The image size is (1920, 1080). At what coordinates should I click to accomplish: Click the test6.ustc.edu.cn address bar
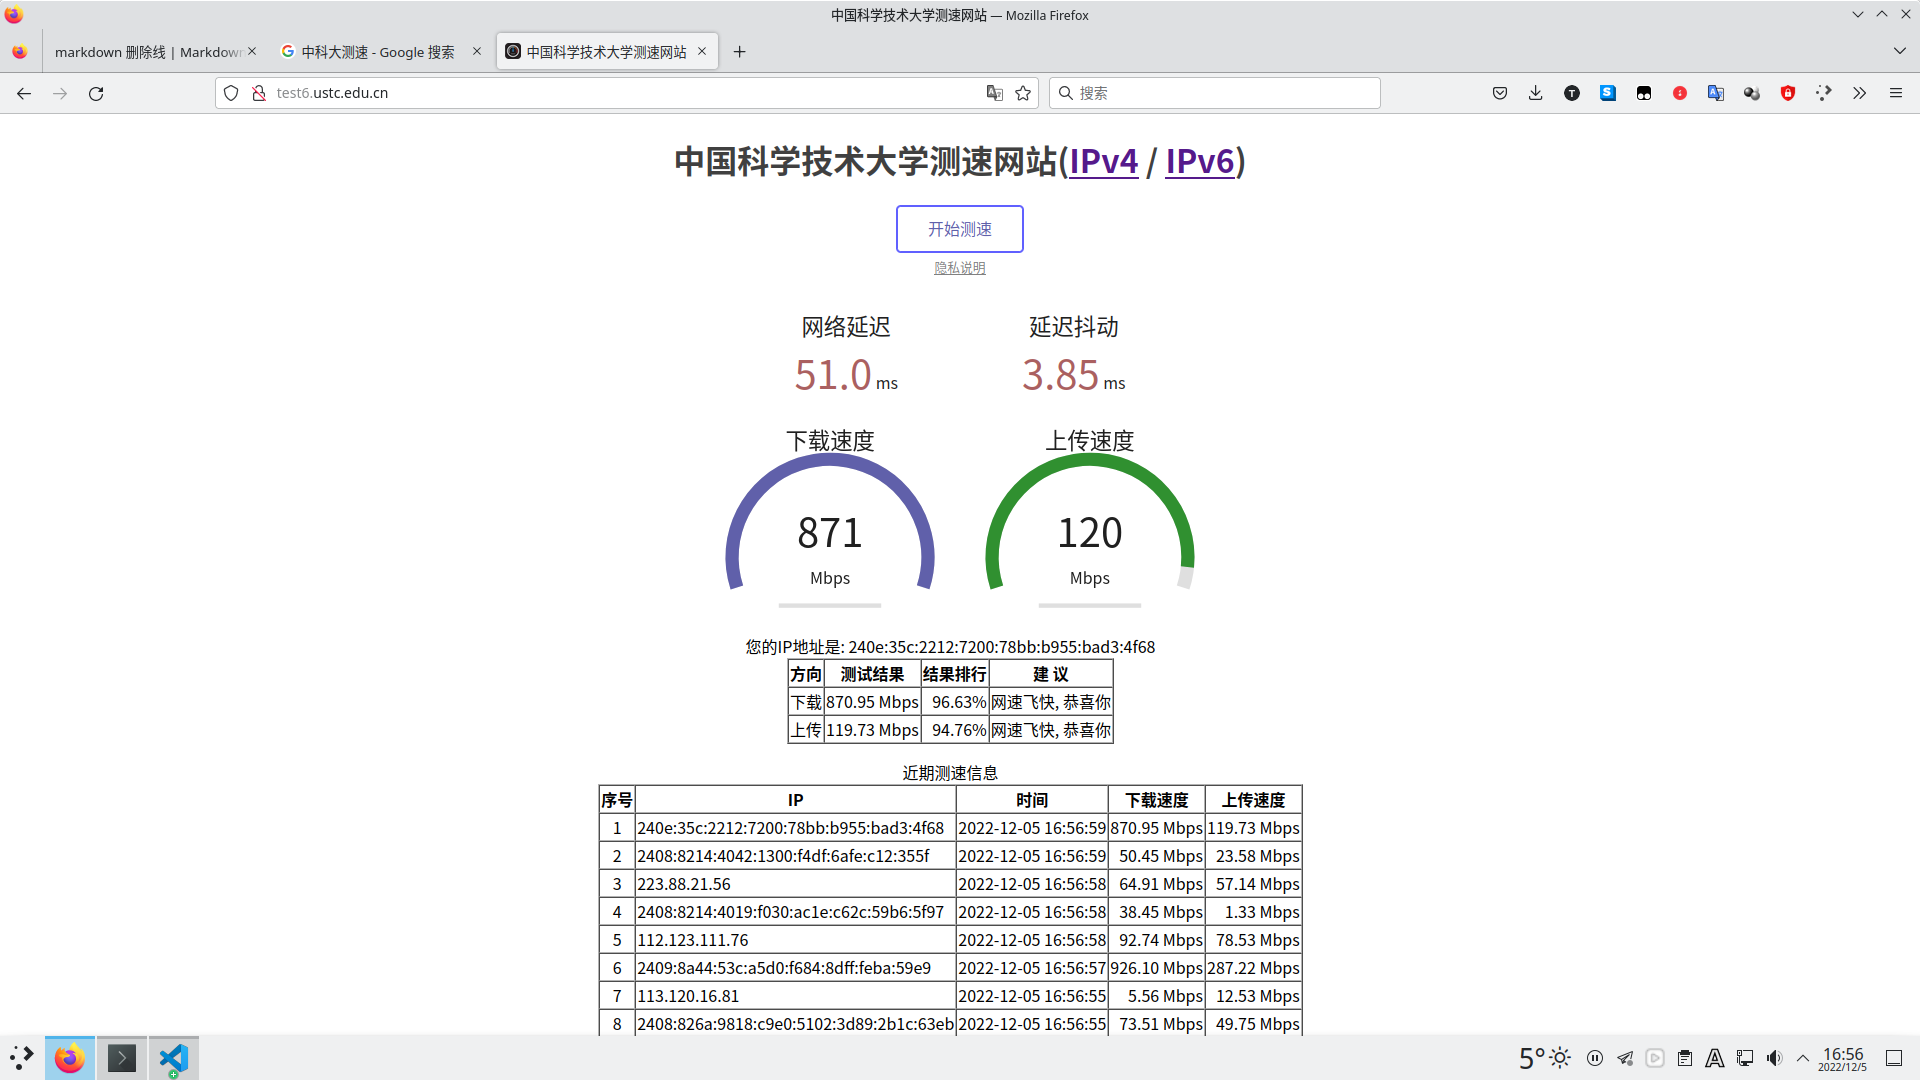[626, 93]
